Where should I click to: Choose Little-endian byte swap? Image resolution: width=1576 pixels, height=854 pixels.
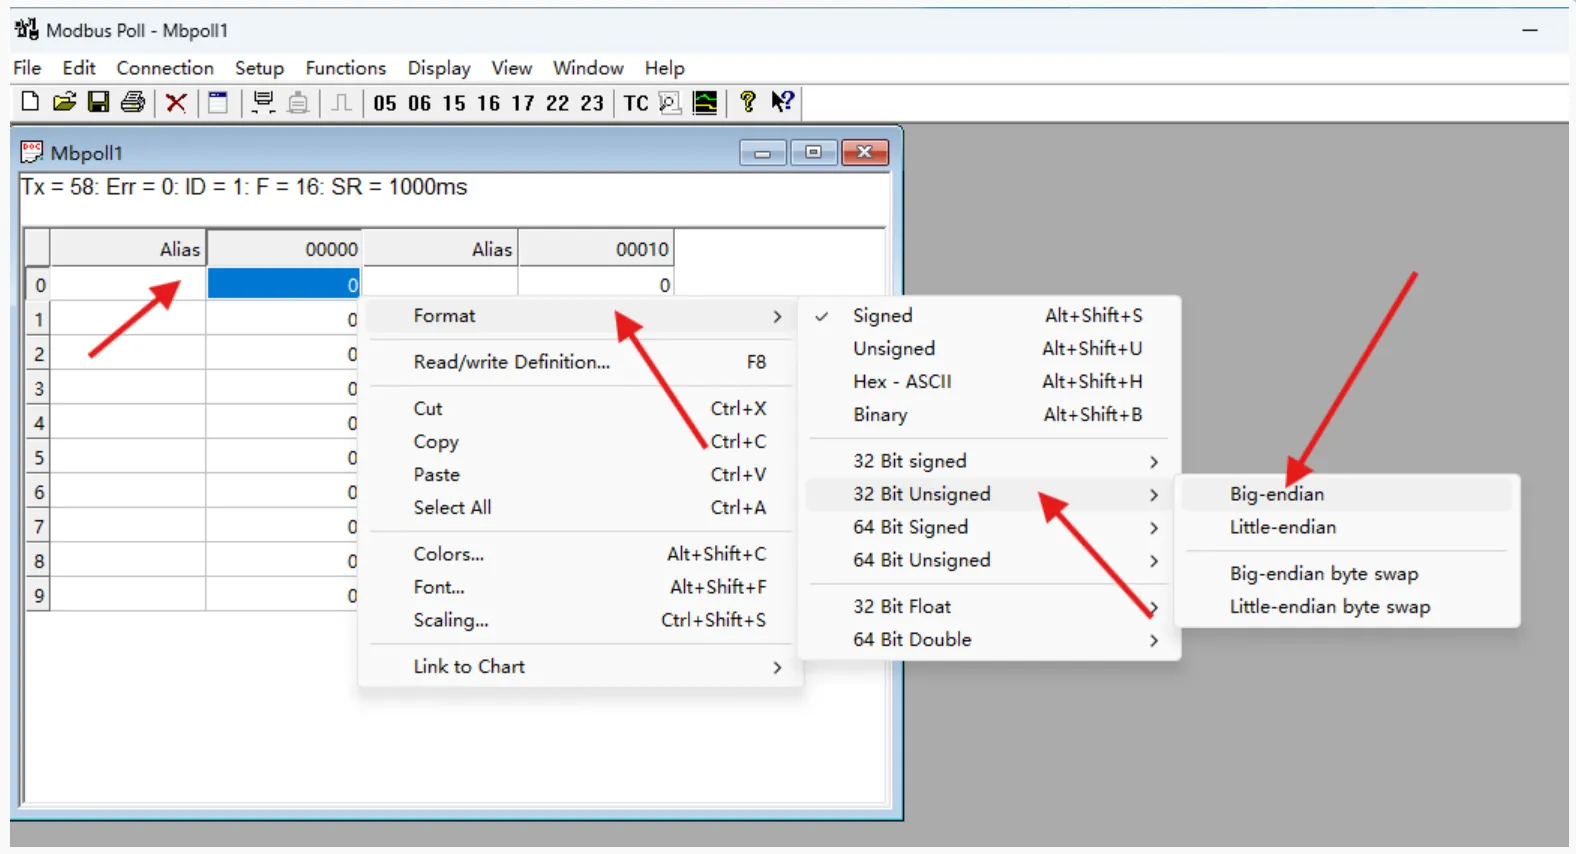tap(1347, 607)
